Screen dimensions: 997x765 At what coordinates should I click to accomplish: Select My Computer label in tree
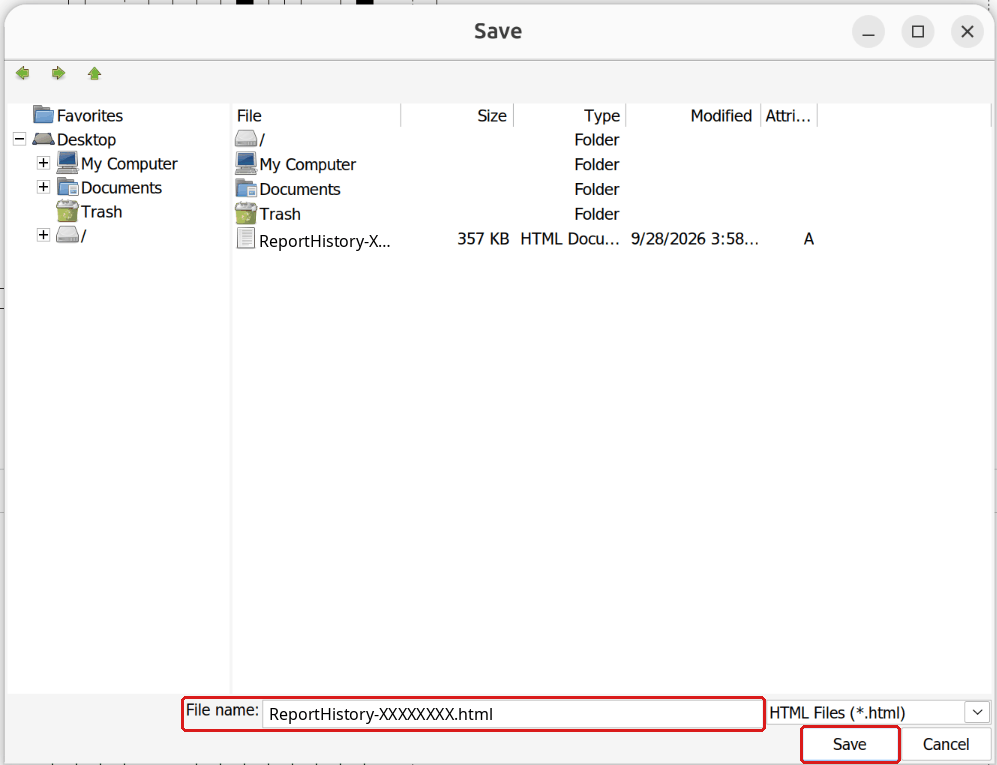[x=129, y=163]
